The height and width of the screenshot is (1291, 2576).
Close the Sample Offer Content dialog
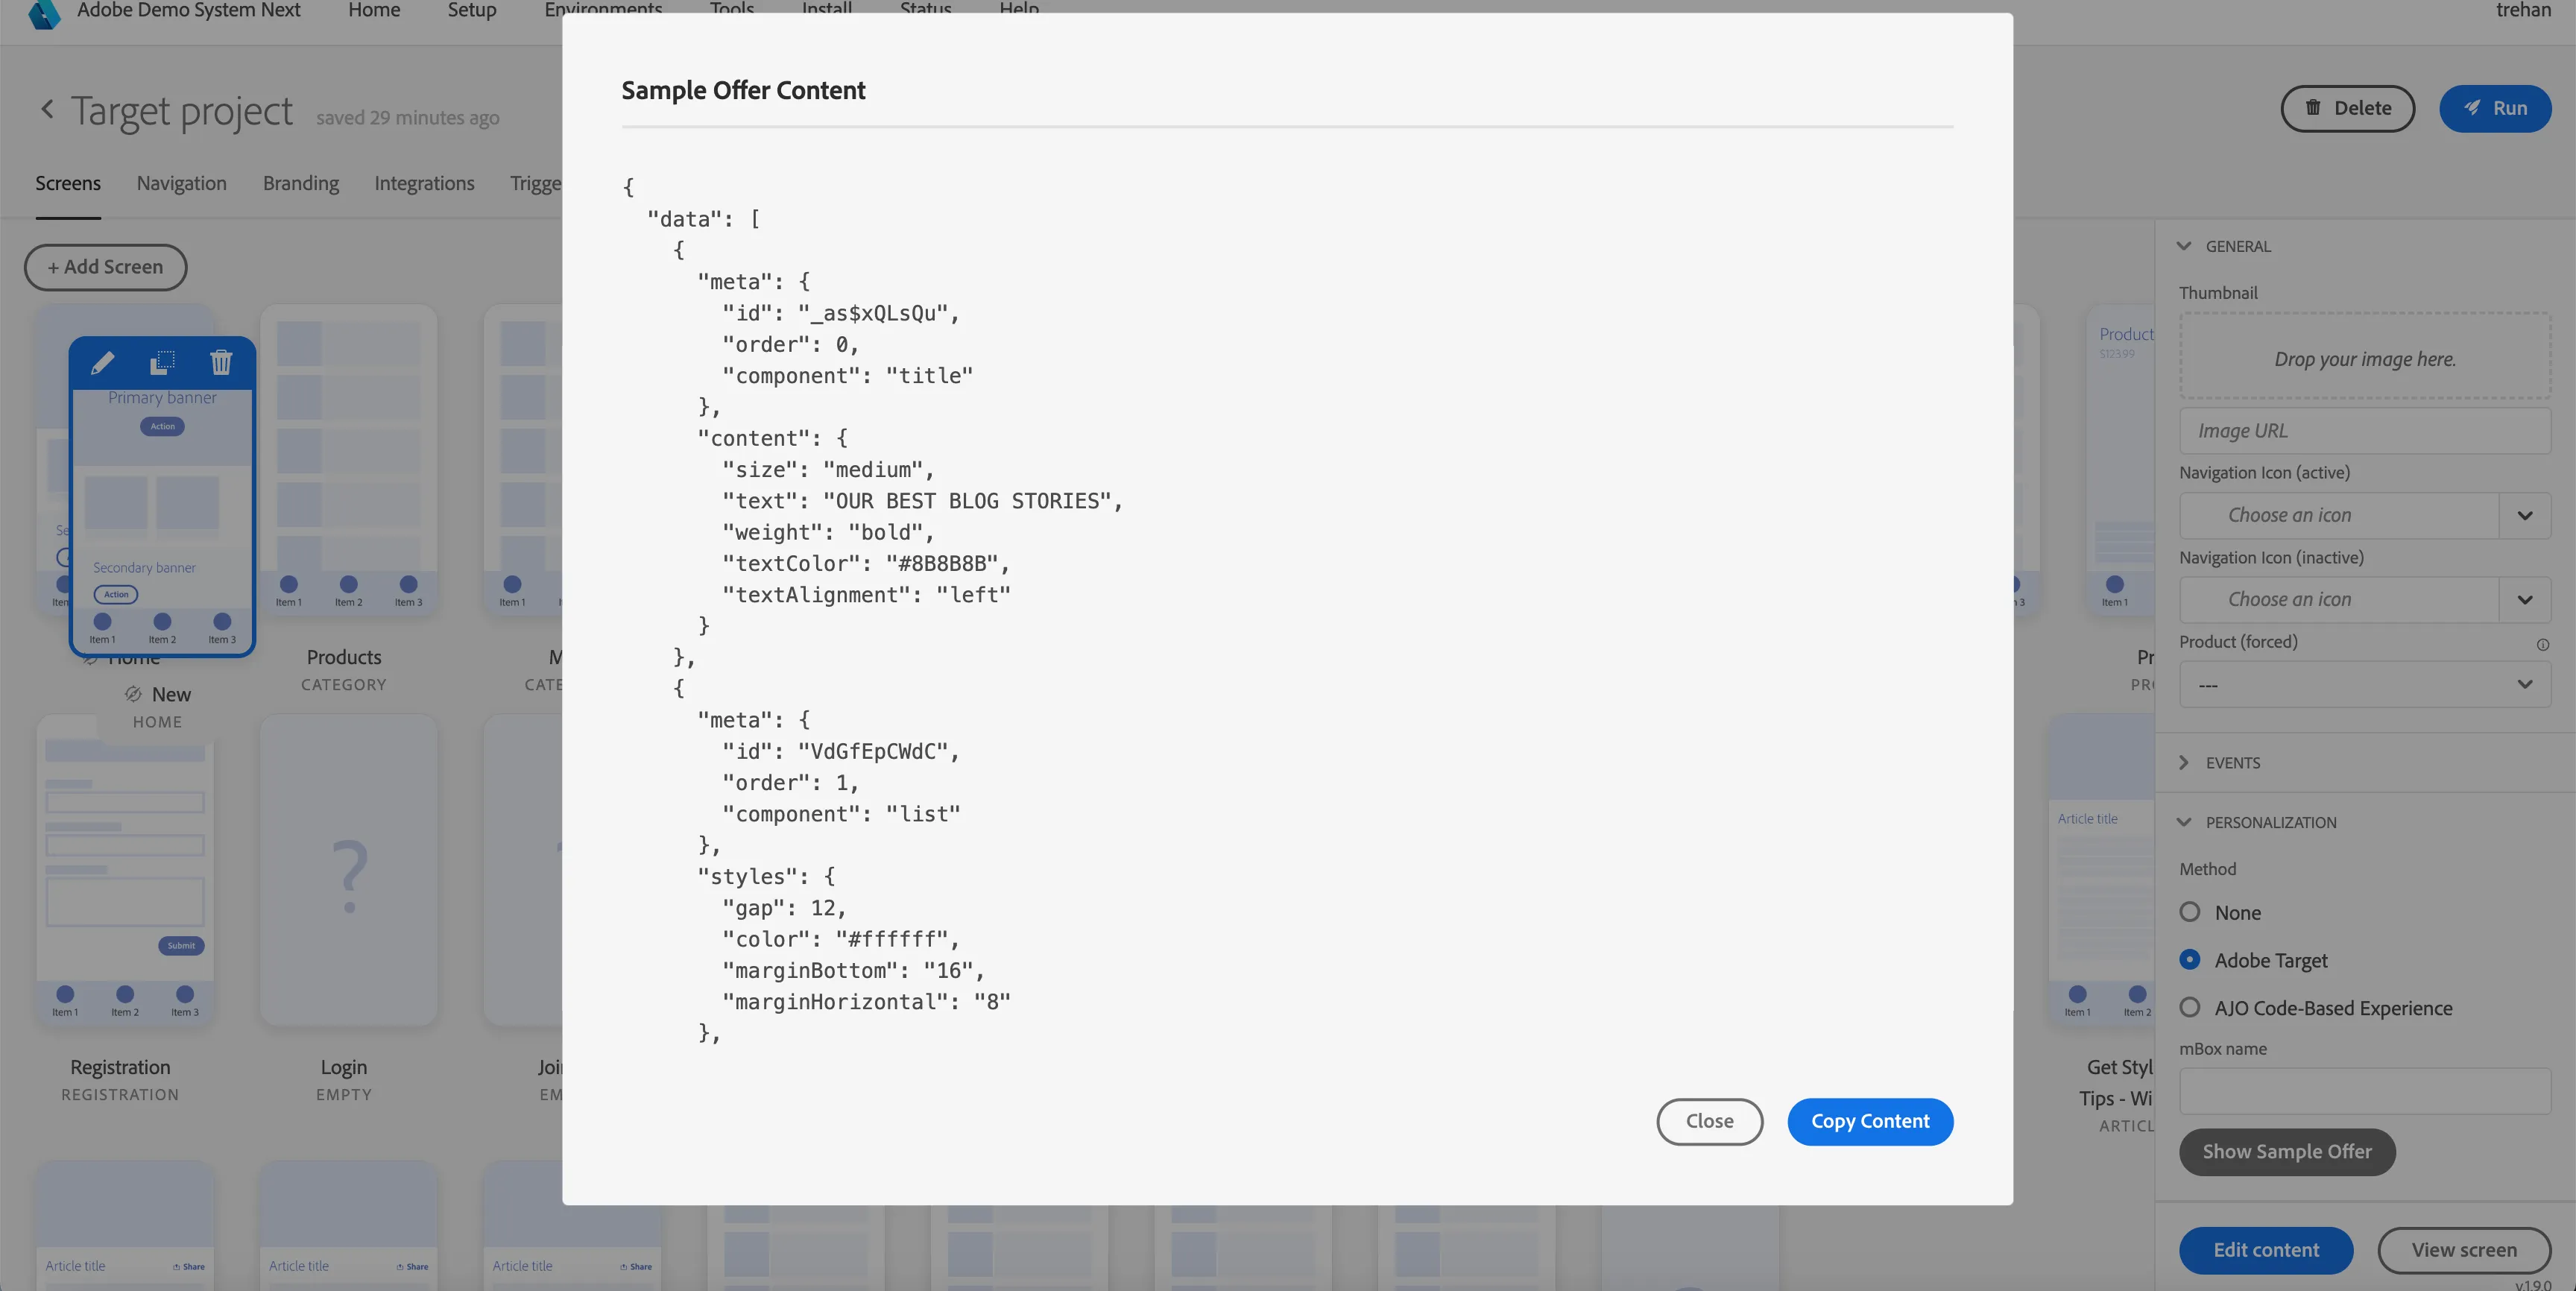[x=1709, y=1121]
